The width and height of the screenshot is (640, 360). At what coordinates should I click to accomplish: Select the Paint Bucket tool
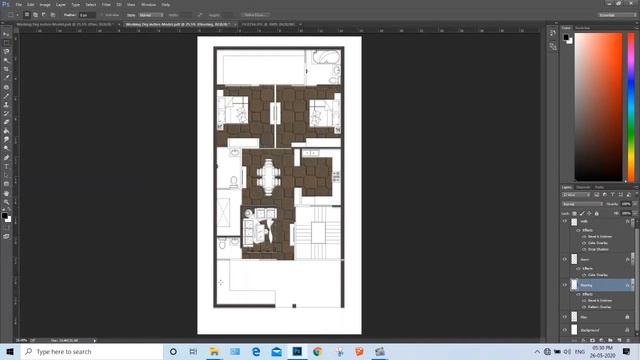[6, 131]
